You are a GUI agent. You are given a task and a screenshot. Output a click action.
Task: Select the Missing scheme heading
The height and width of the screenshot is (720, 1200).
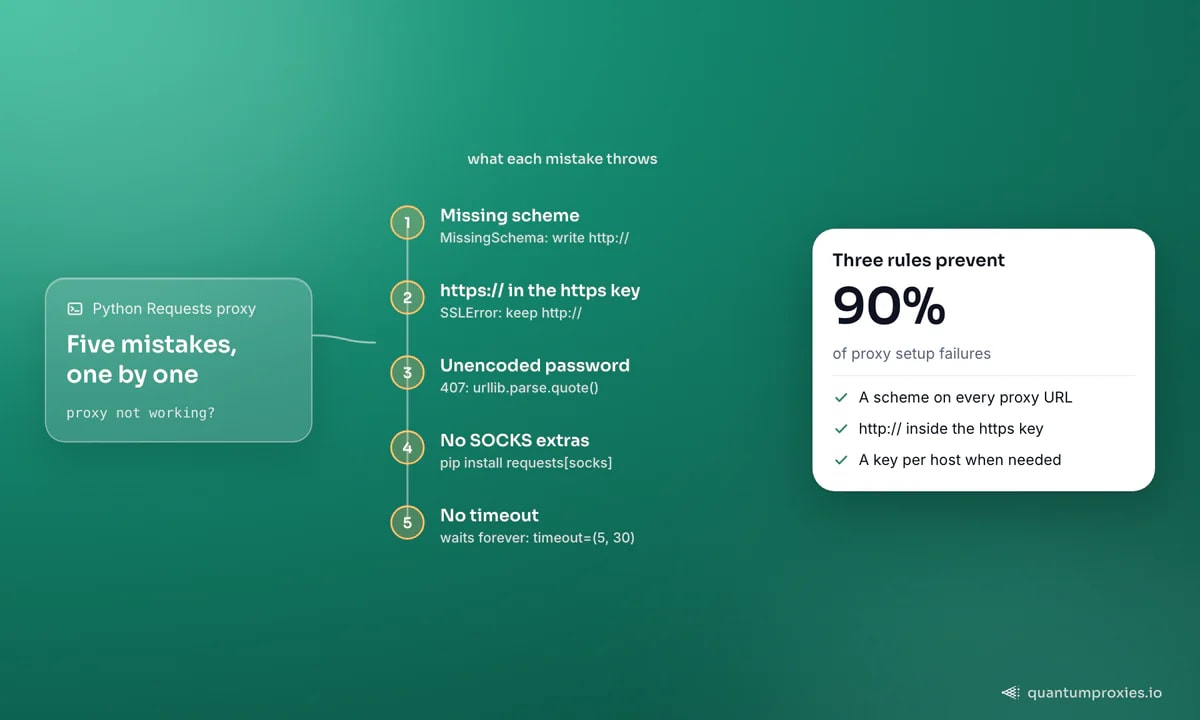(x=510, y=215)
